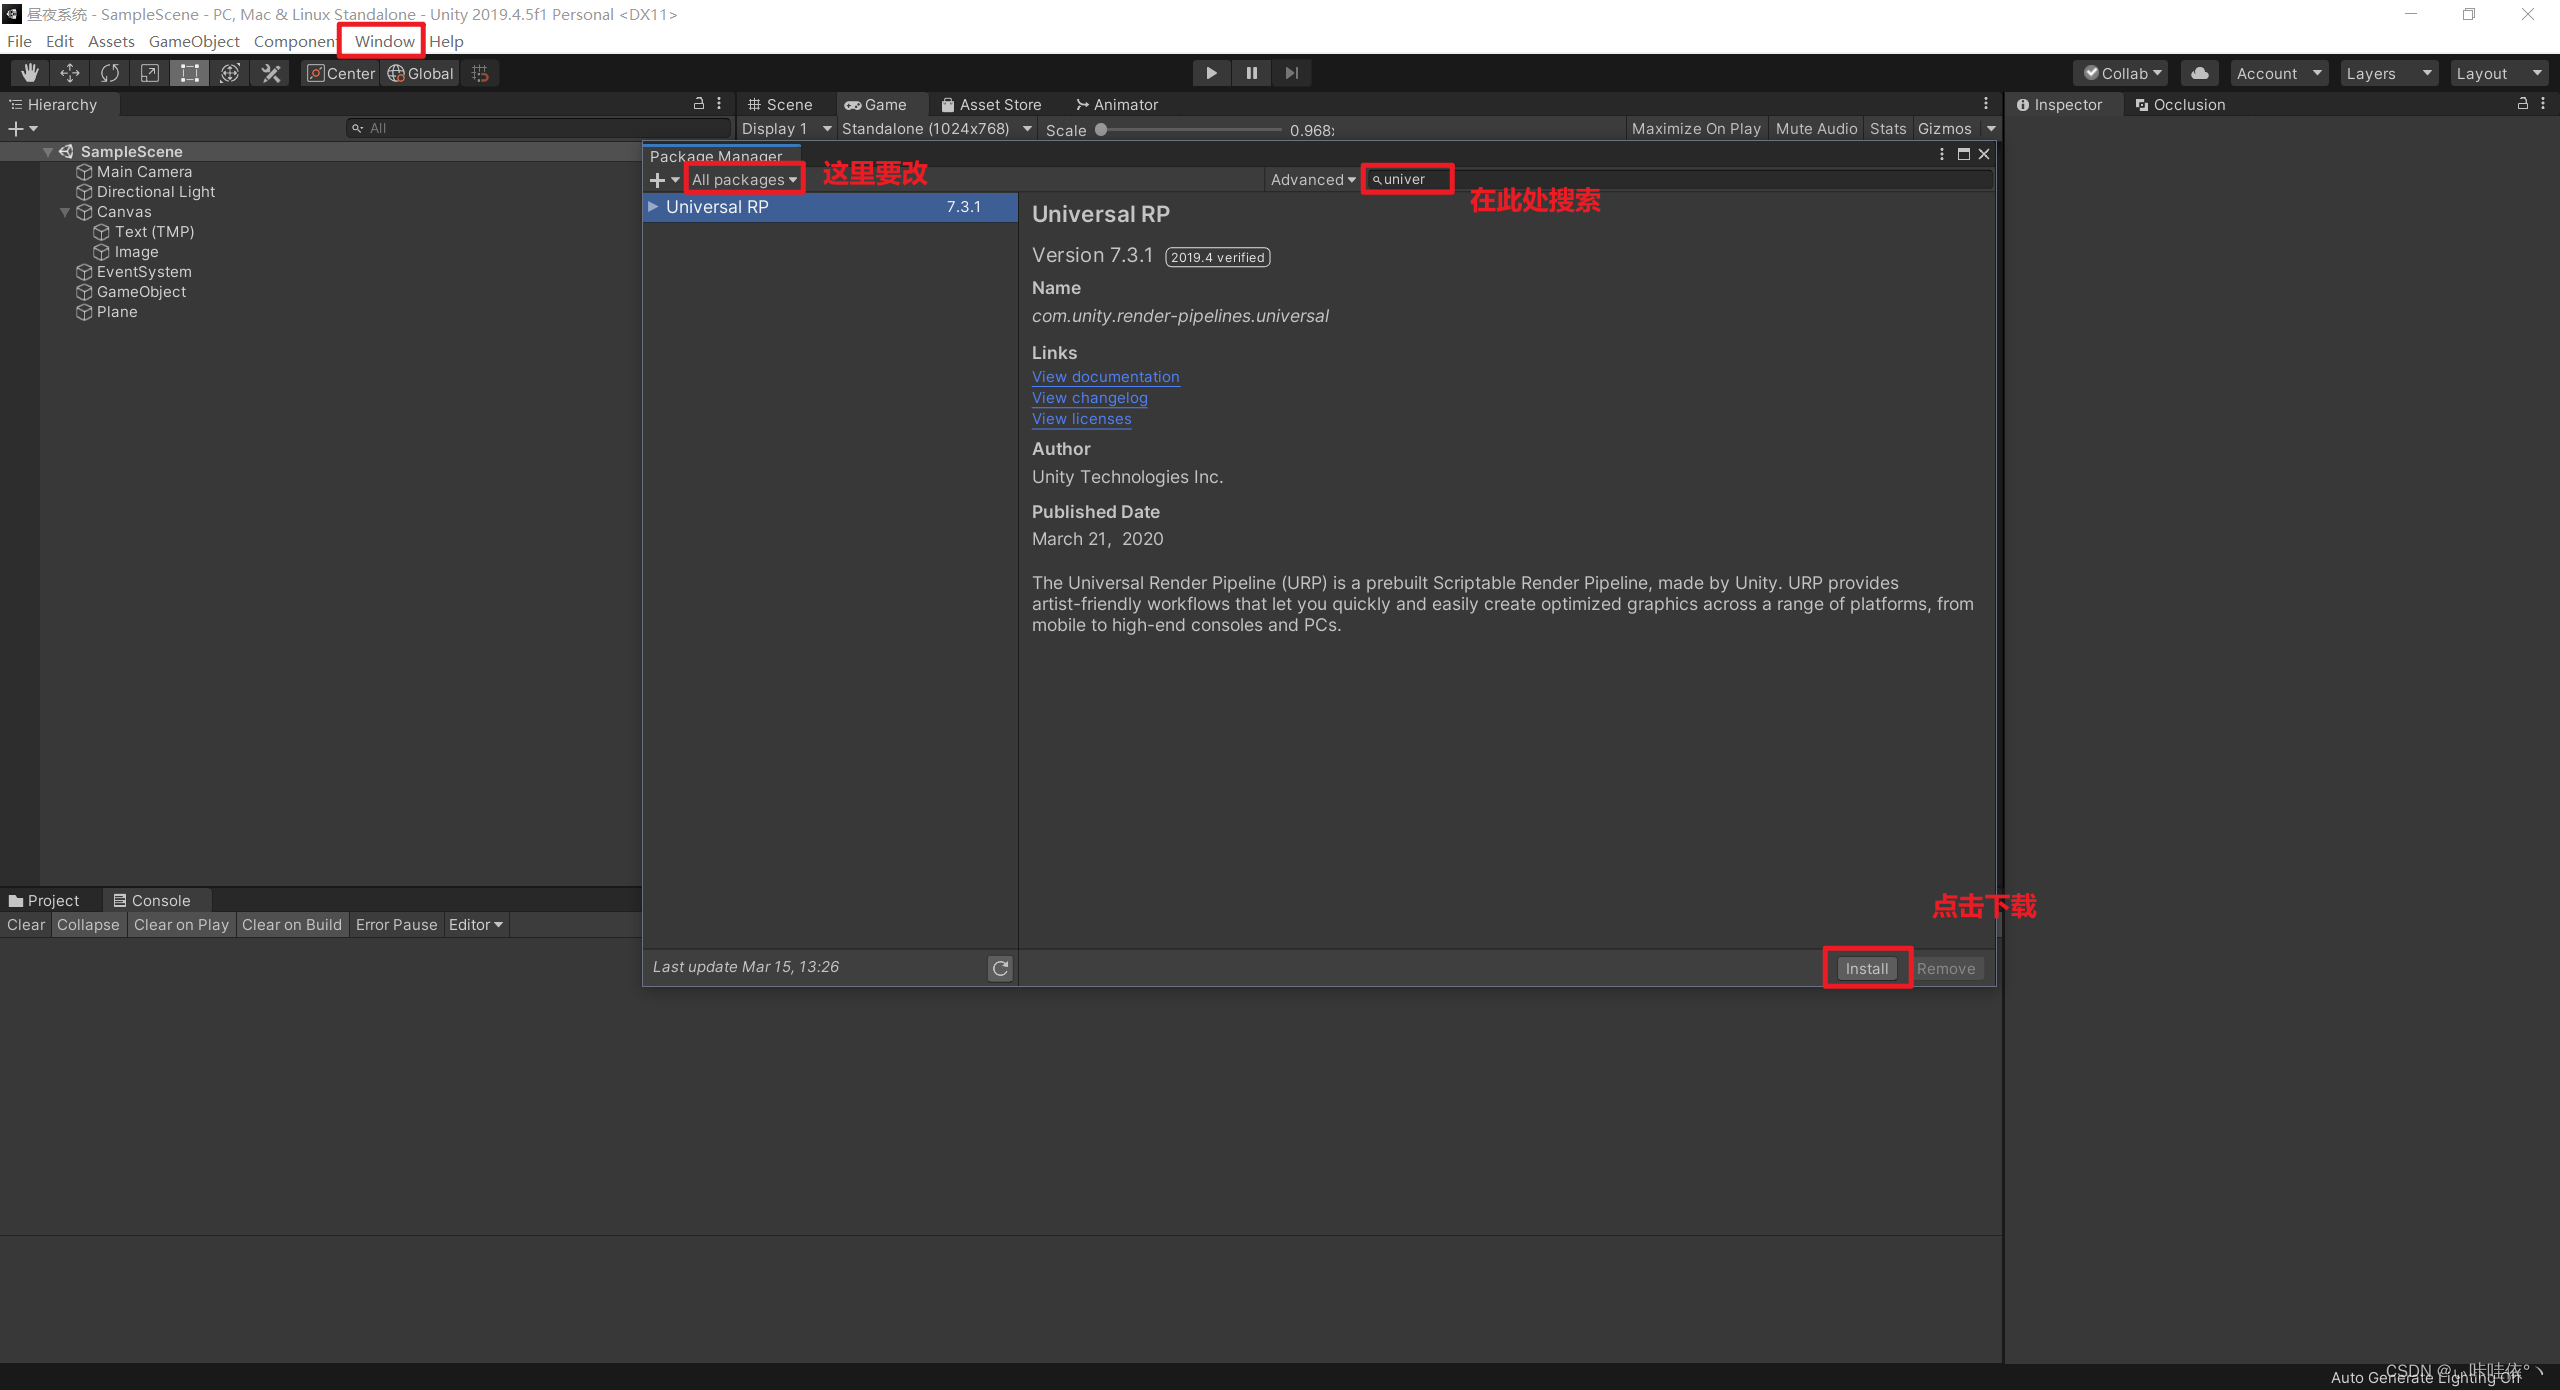The image size is (2560, 1390).
Task: Open the Account dropdown
Action: point(2279,73)
